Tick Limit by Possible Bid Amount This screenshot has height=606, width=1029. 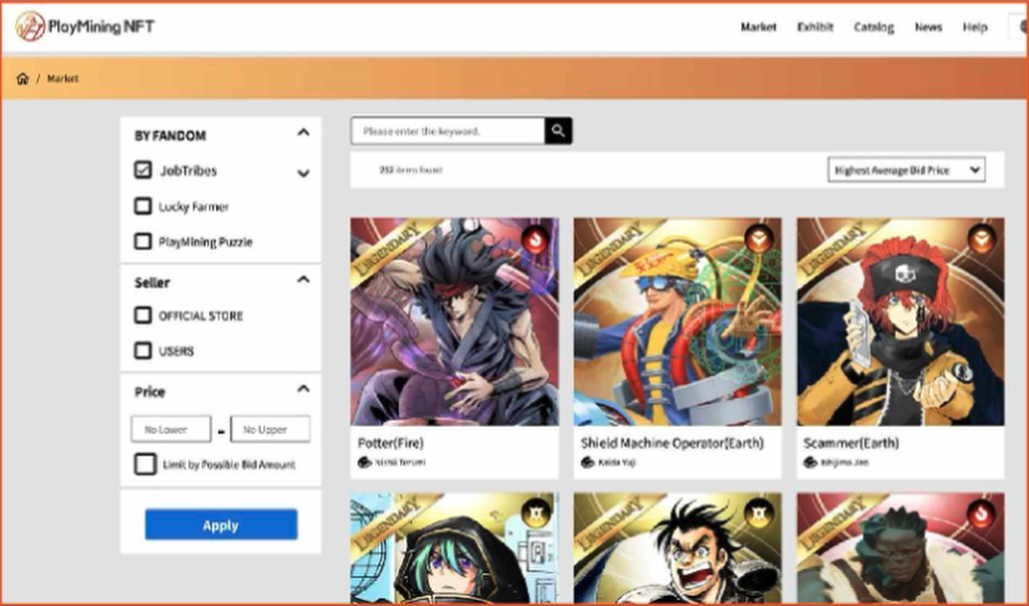point(145,464)
